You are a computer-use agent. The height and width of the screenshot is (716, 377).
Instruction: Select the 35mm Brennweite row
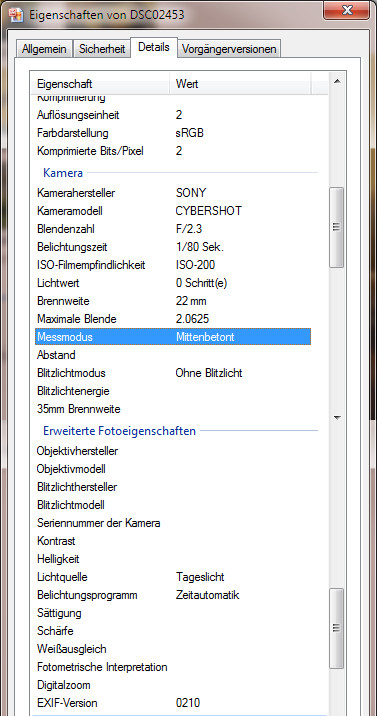173,409
